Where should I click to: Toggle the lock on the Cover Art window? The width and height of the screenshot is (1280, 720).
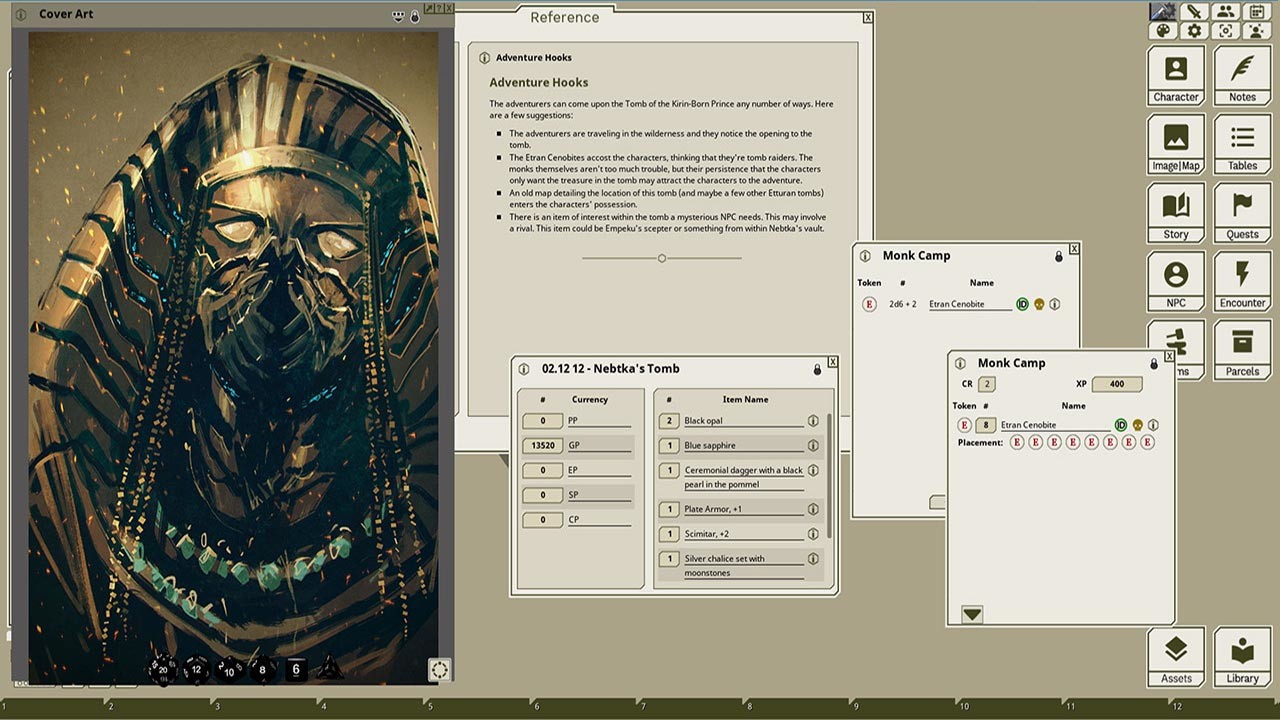tap(415, 16)
